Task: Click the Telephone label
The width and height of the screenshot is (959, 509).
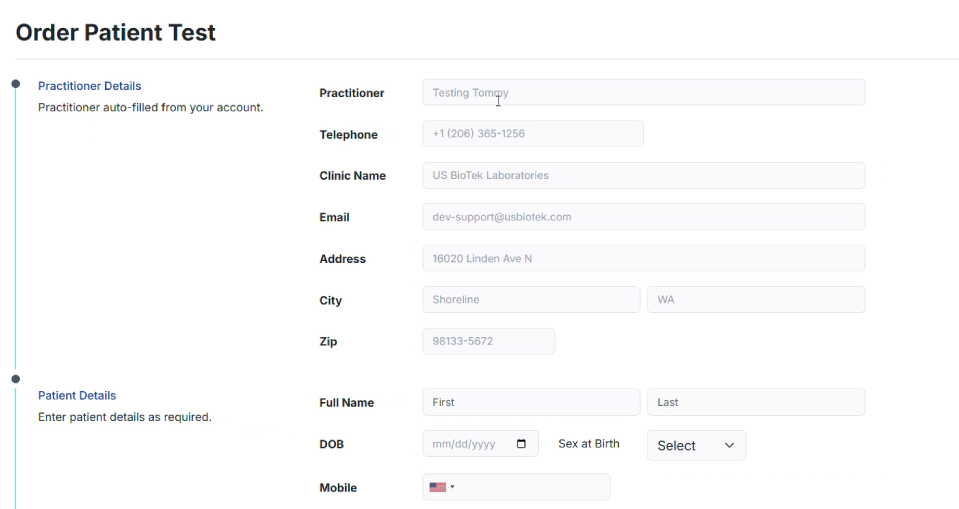Action: [348, 135]
